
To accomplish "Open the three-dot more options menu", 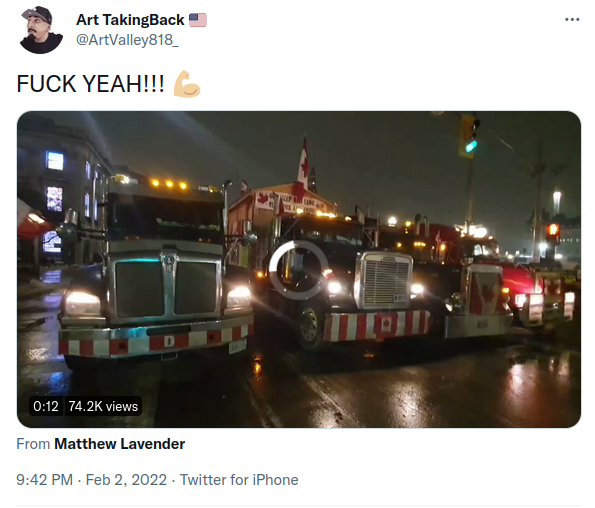I will 572,19.
